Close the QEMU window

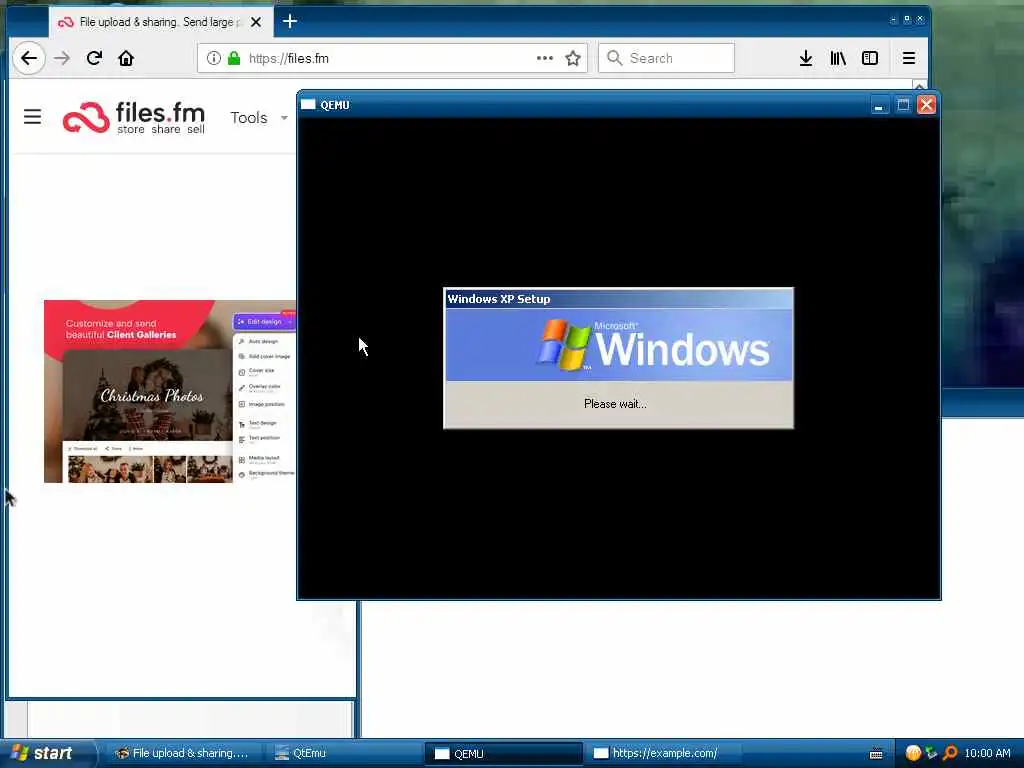coord(927,105)
